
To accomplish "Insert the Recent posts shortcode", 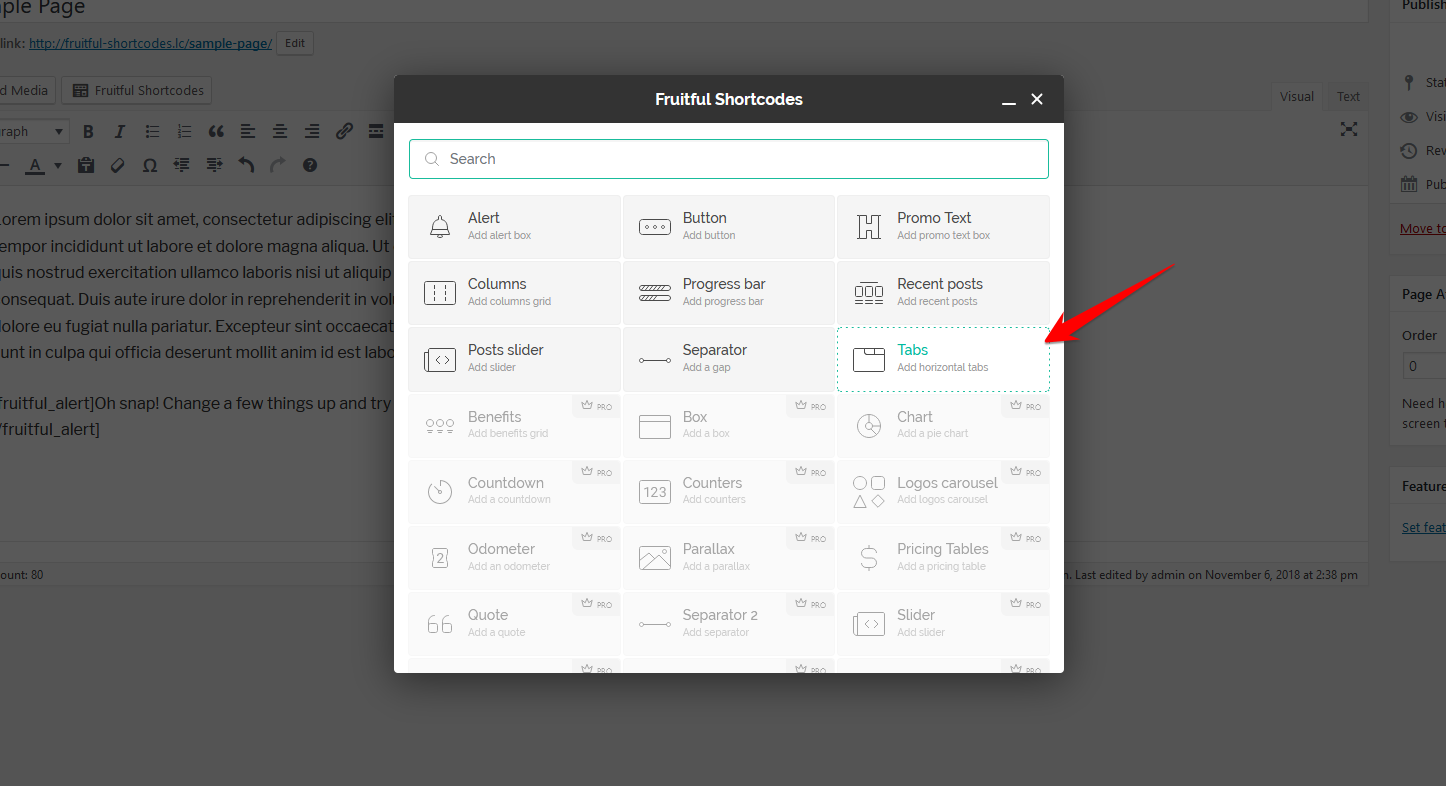I will (943, 293).
